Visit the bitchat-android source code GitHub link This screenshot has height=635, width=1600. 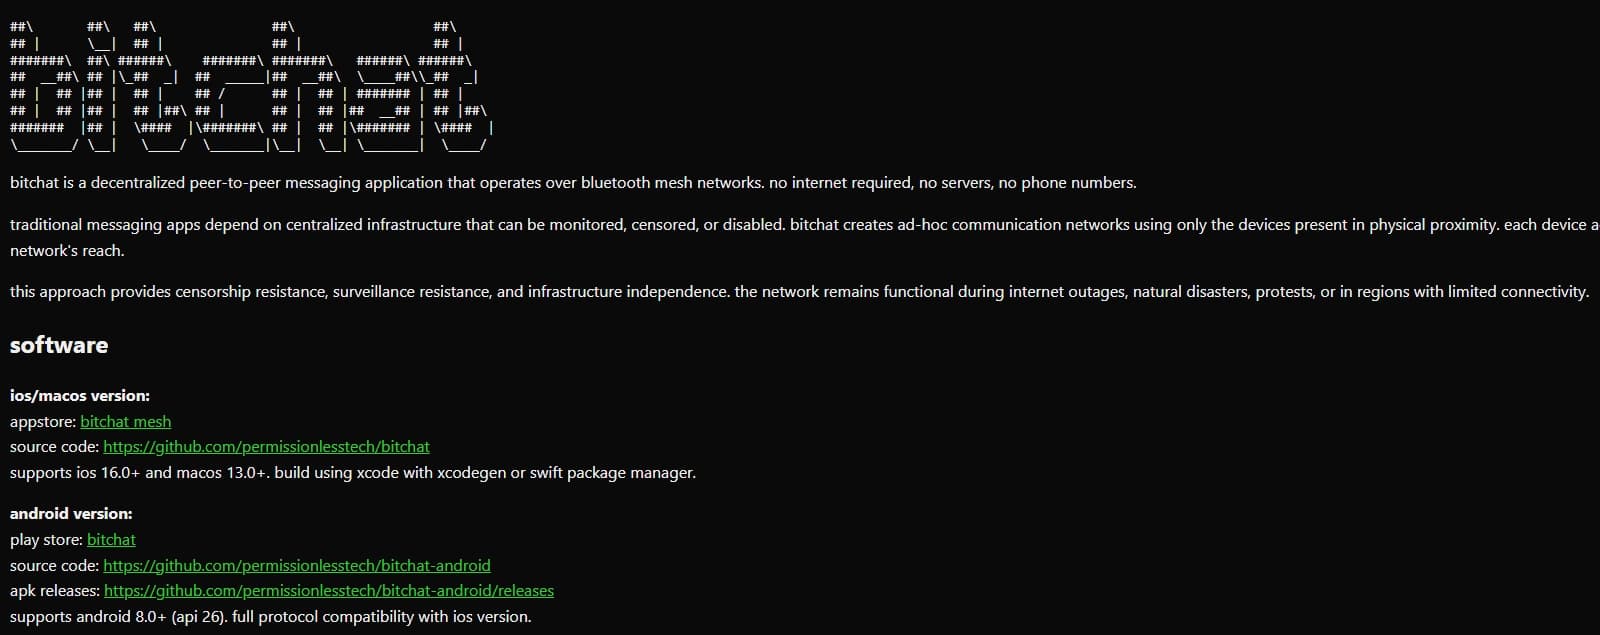[297, 566]
